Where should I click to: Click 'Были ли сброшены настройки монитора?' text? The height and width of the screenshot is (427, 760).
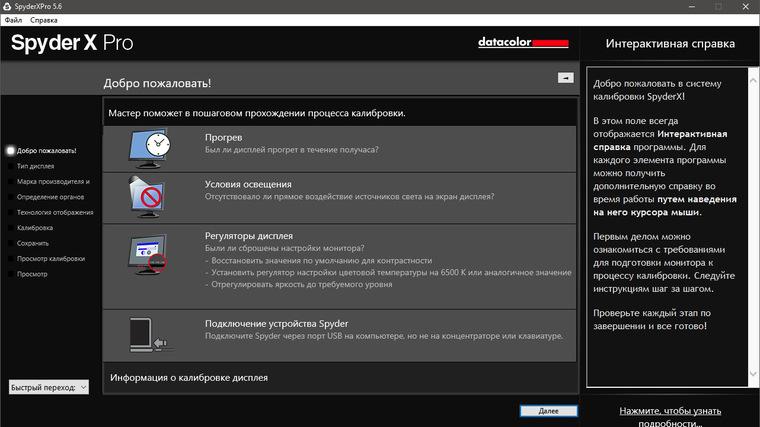(x=284, y=248)
